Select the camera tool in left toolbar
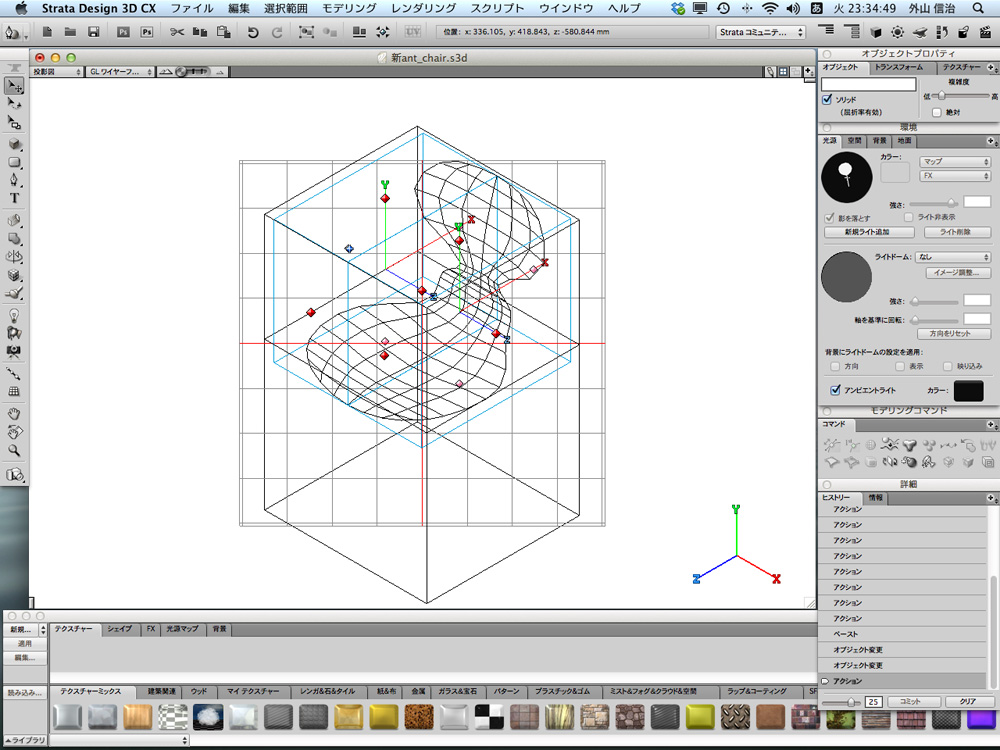The height and width of the screenshot is (750, 1000). click(x=14, y=351)
